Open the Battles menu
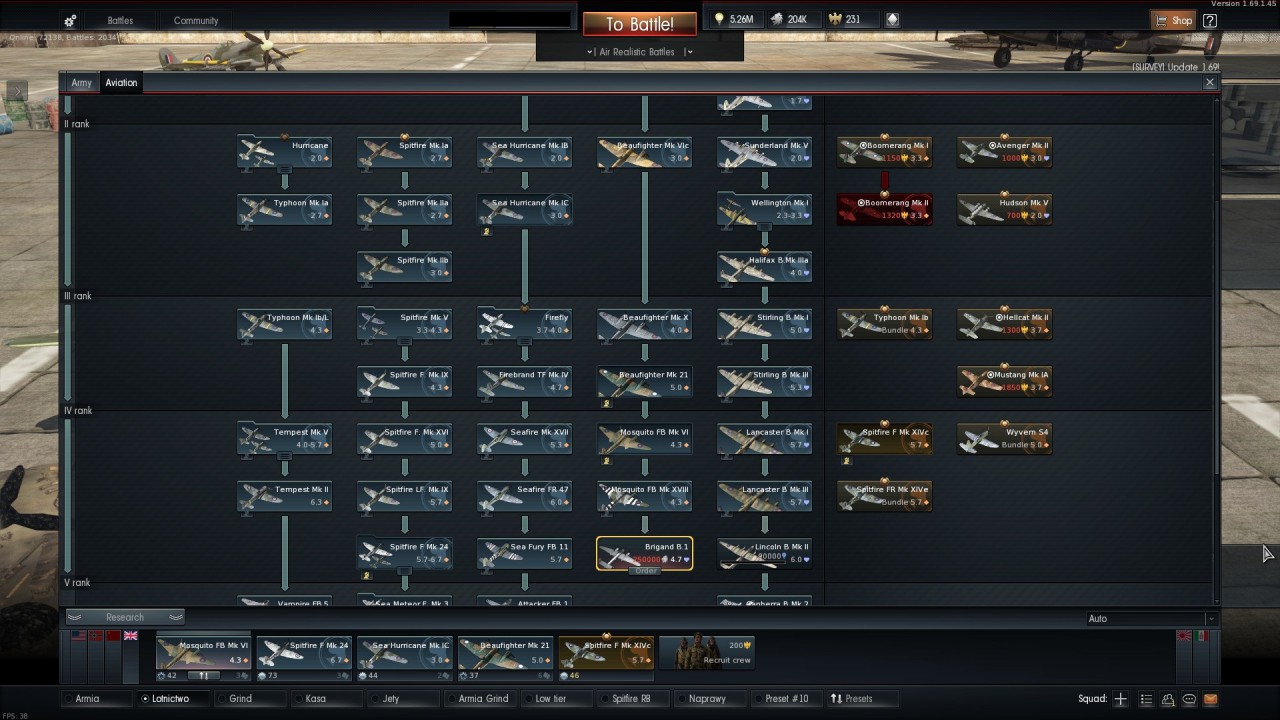The width and height of the screenshot is (1280, 720). pos(120,20)
